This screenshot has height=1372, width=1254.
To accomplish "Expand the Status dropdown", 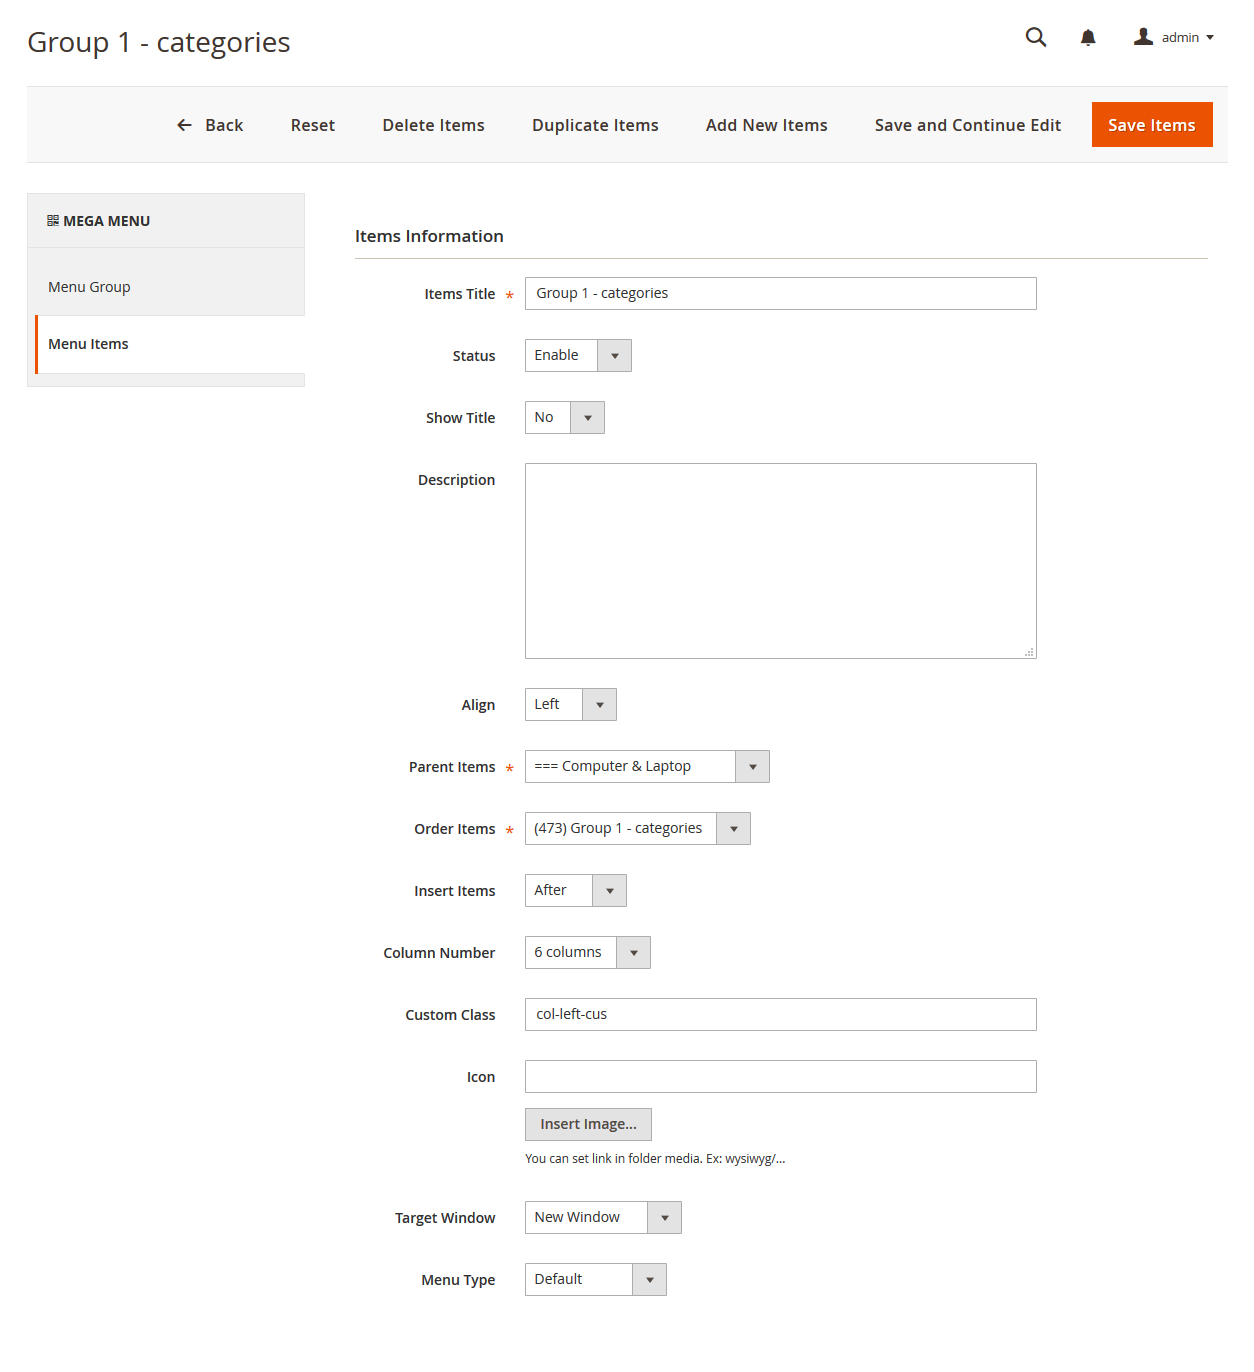I will coord(578,356).
